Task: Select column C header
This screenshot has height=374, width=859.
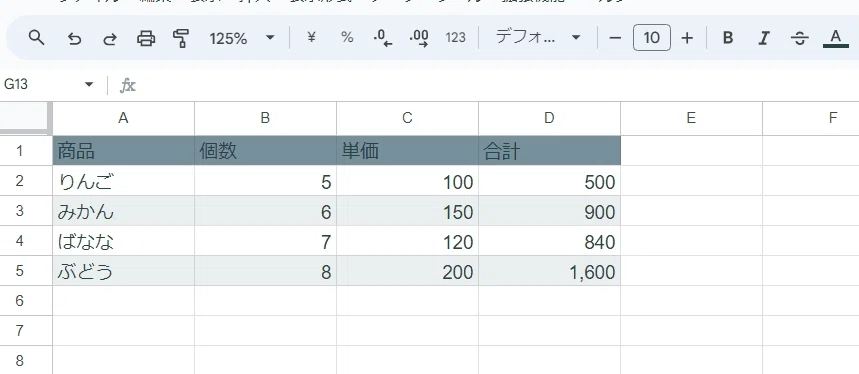Action: [407, 118]
